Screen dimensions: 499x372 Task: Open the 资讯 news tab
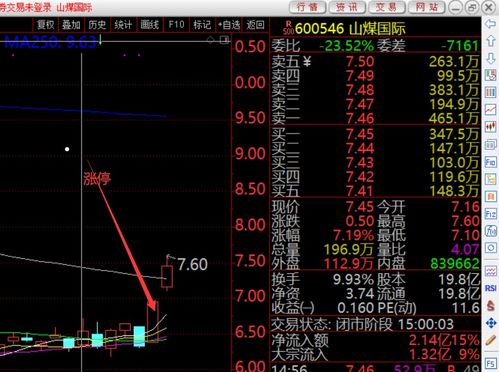click(x=347, y=7)
